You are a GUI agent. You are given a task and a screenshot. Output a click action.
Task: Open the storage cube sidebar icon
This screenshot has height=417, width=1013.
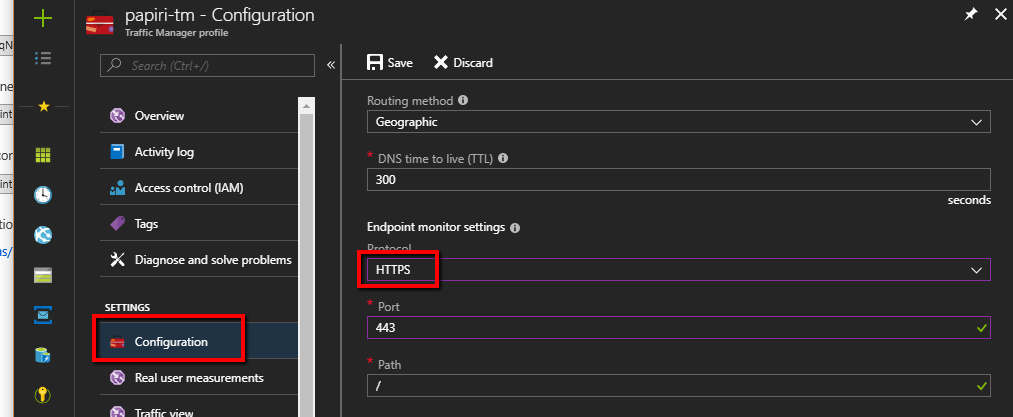point(43,355)
